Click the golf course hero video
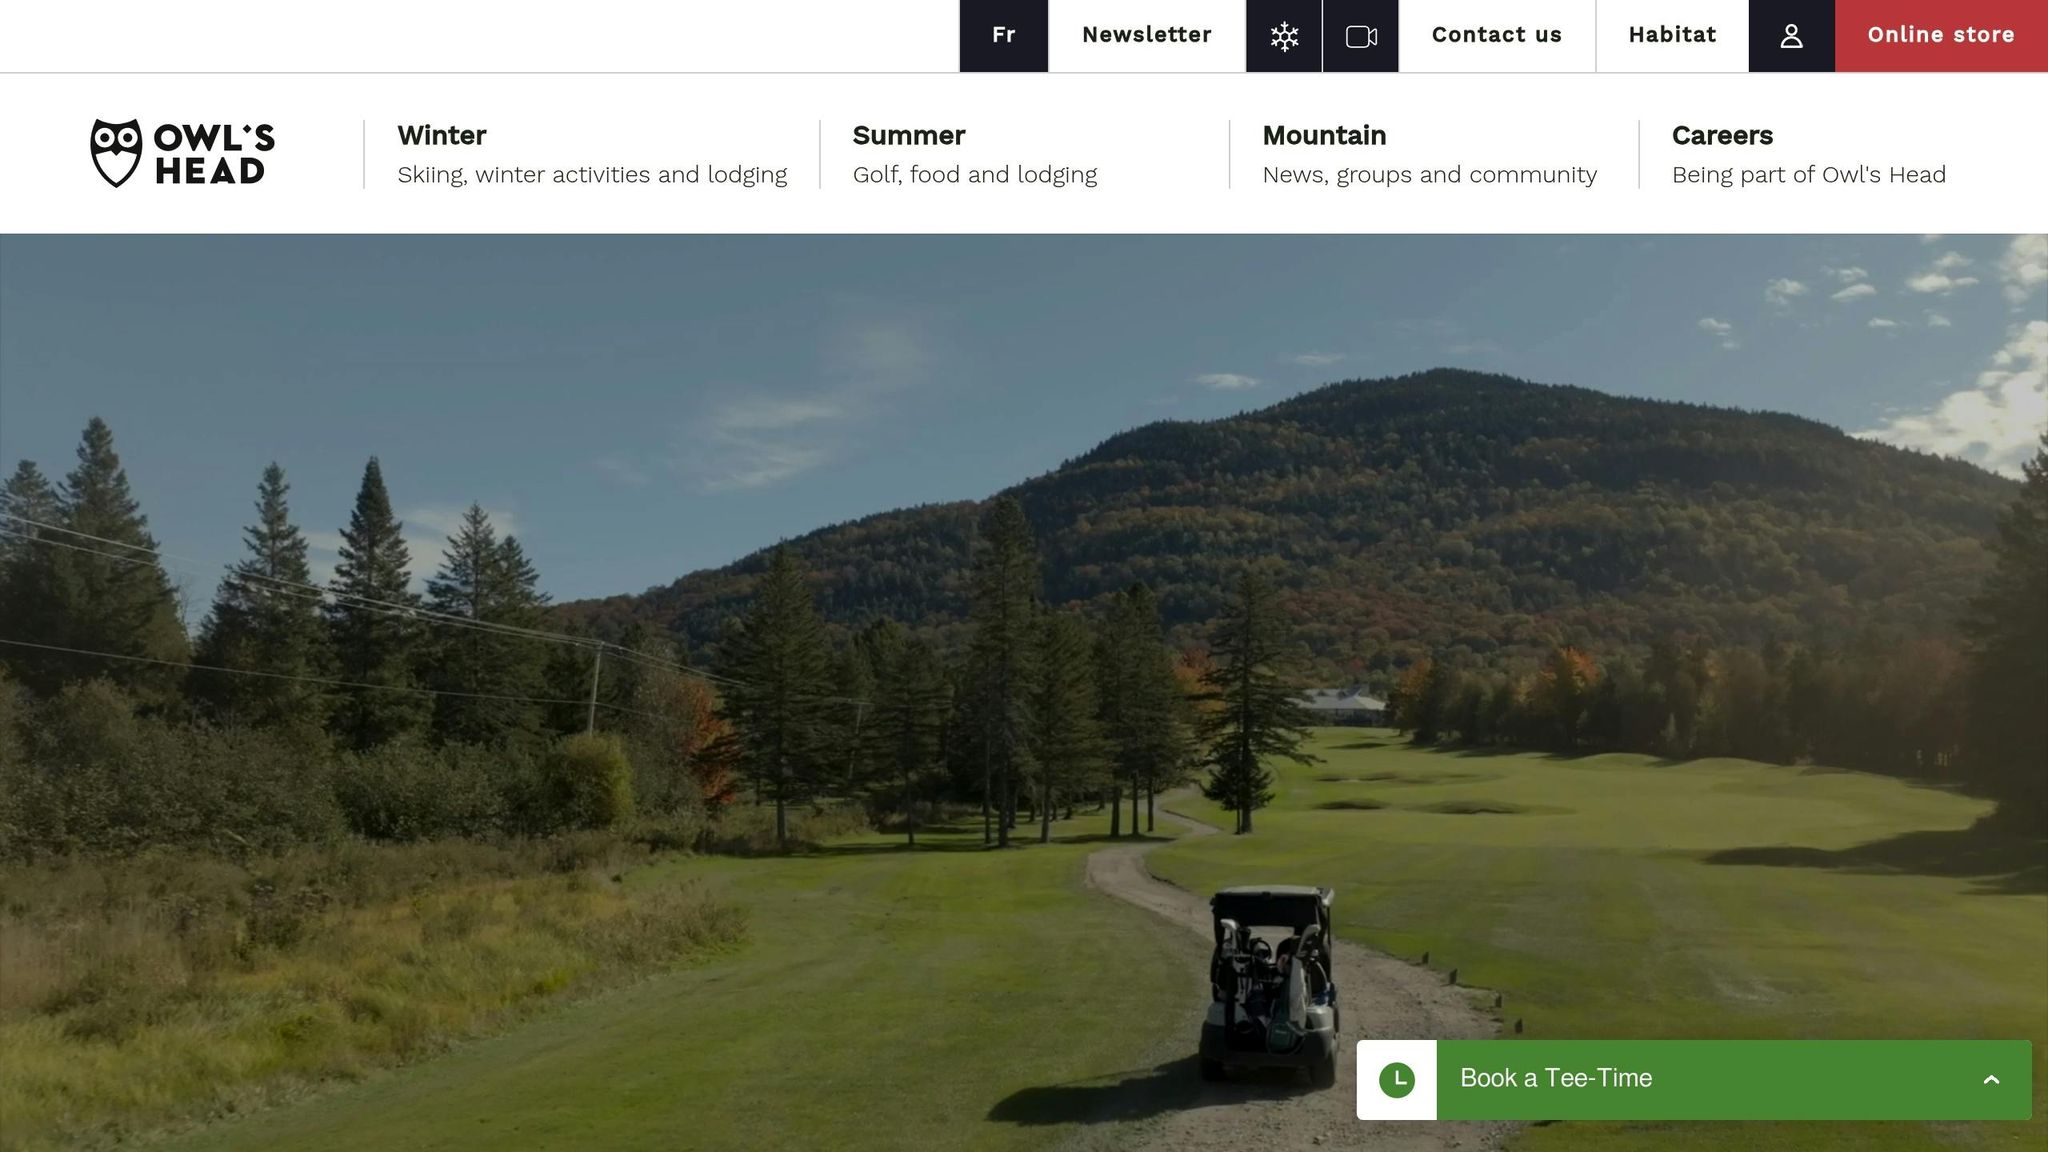 1024,692
